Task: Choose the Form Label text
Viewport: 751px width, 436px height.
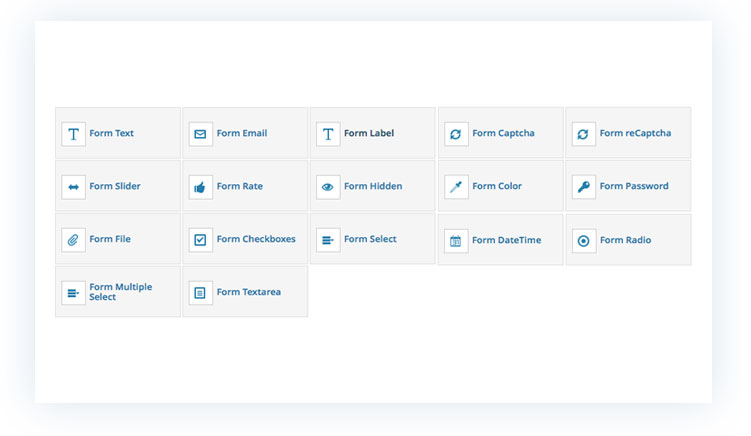Action: [369, 133]
